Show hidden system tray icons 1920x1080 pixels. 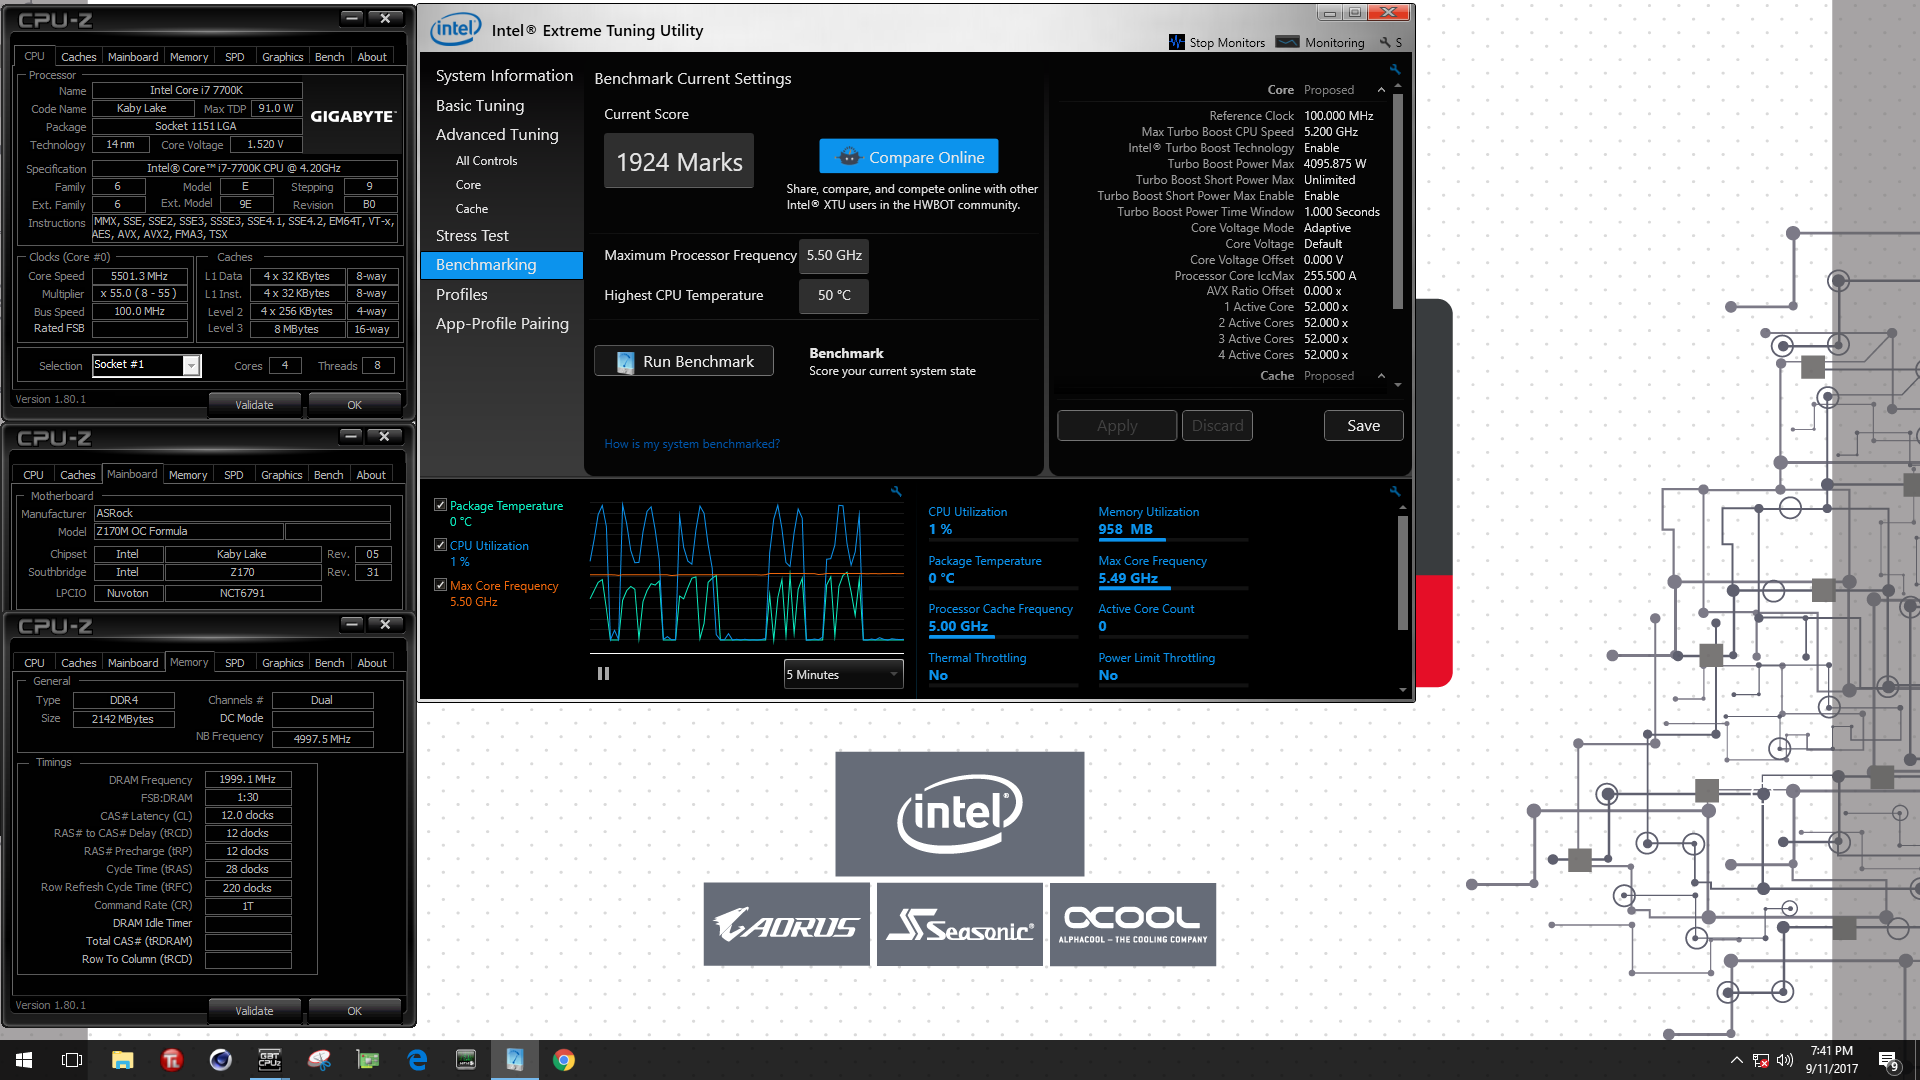1736,1060
